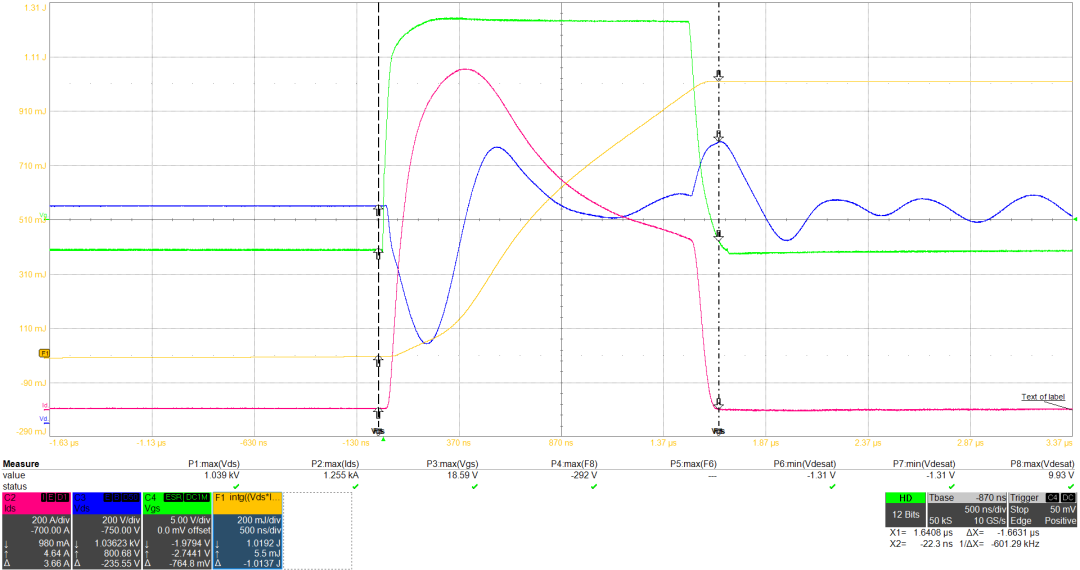This screenshot has height=570, width=1080.
Task: Click the 1.039 kV measurement value
Action: click(222, 475)
